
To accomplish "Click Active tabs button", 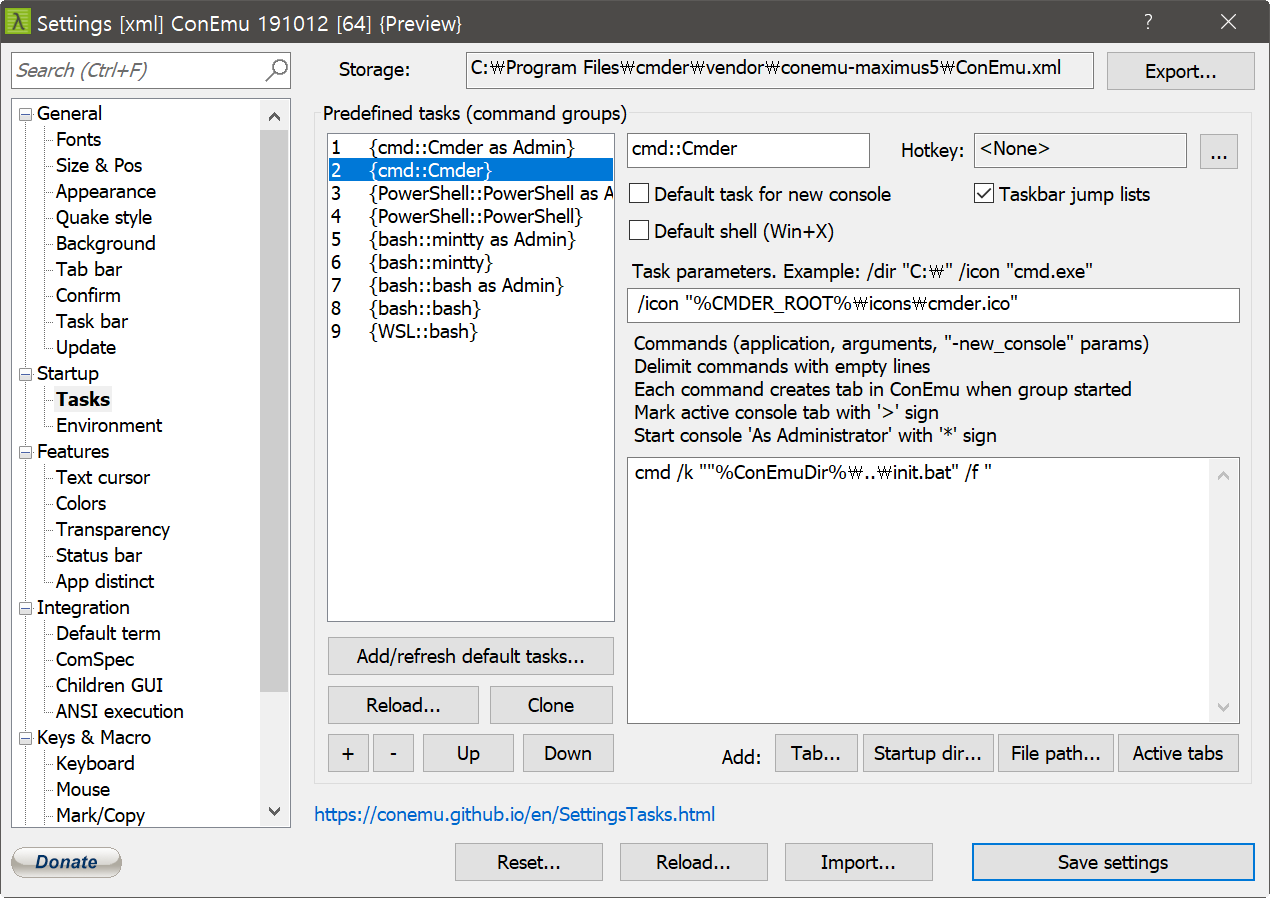I will click(x=1178, y=753).
